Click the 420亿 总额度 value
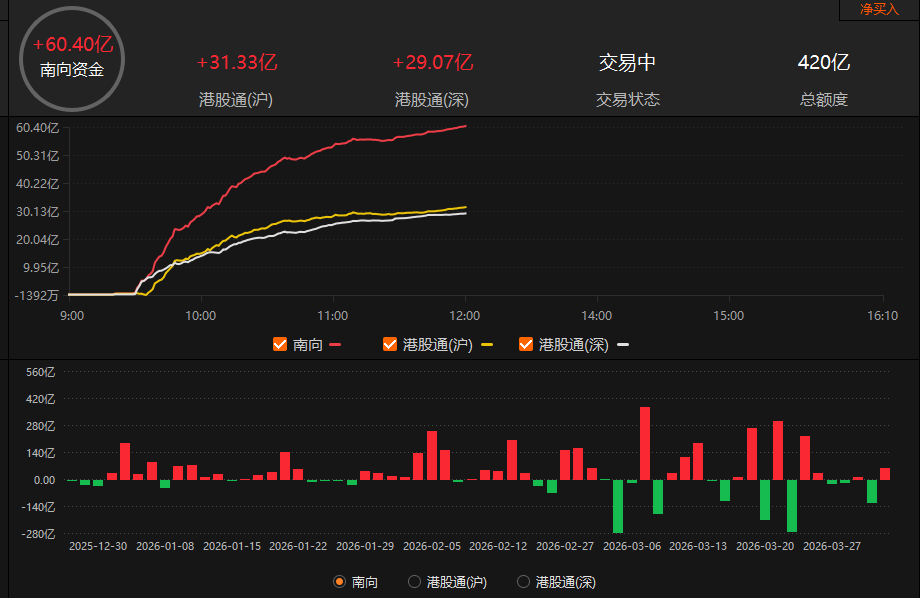The height and width of the screenshot is (598, 920). click(x=823, y=62)
